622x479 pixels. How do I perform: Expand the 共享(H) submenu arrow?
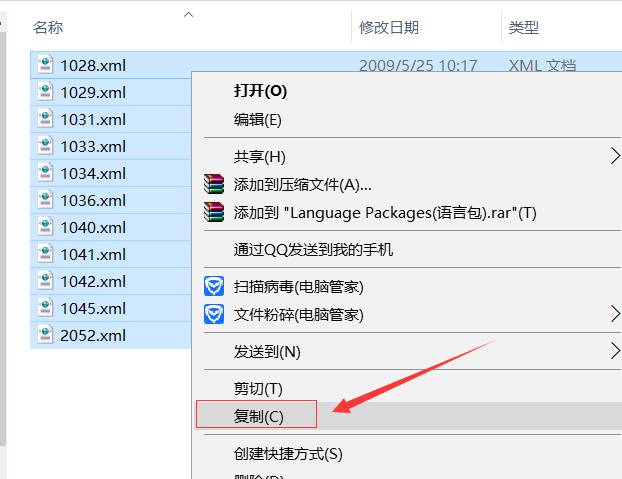click(614, 156)
